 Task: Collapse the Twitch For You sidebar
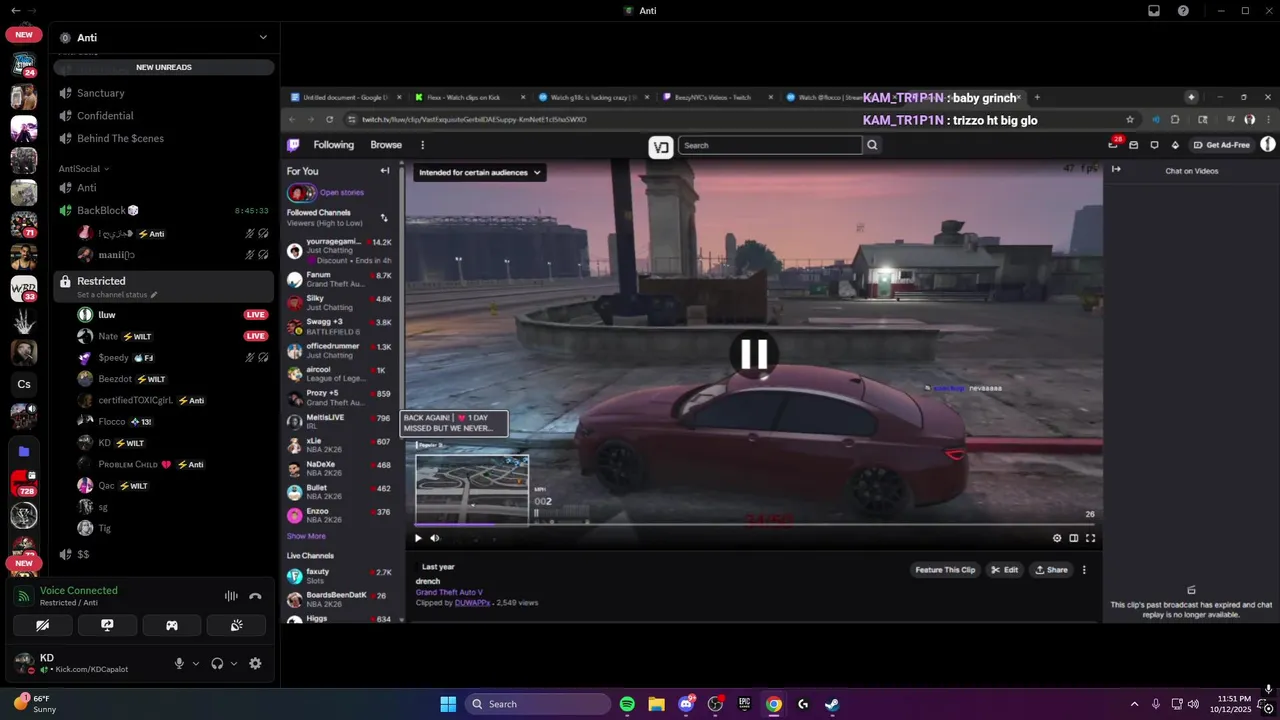pos(385,171)
